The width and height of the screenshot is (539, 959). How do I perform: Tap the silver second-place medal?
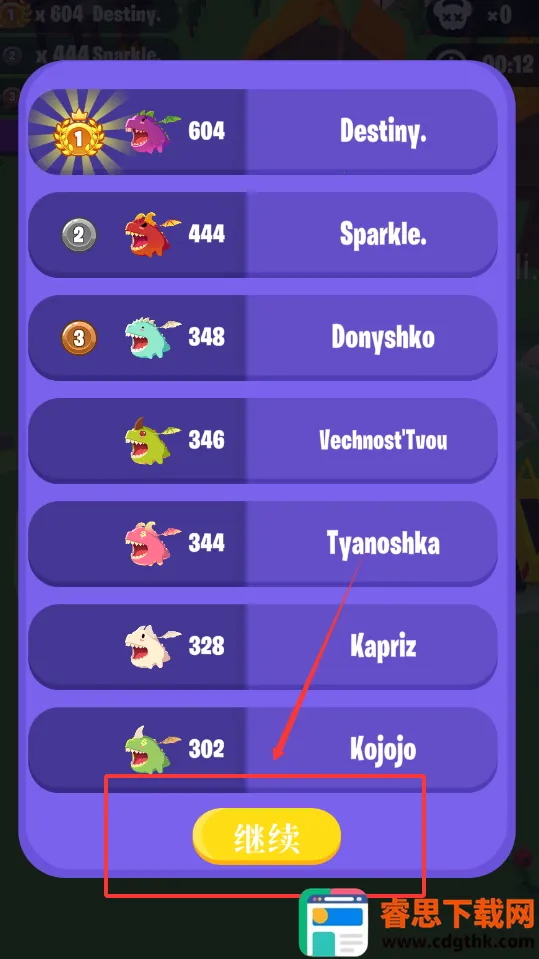point(79,235)
